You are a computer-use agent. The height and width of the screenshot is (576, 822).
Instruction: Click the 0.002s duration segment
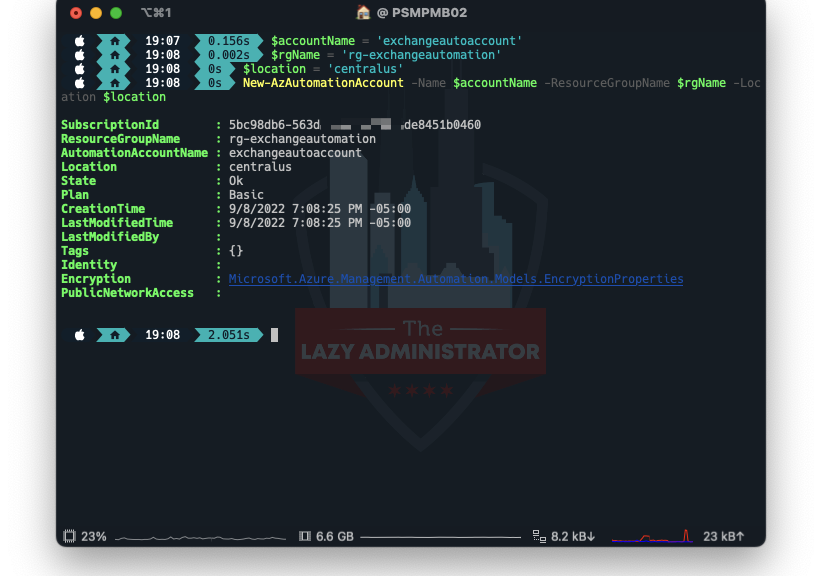pos(229,55)
